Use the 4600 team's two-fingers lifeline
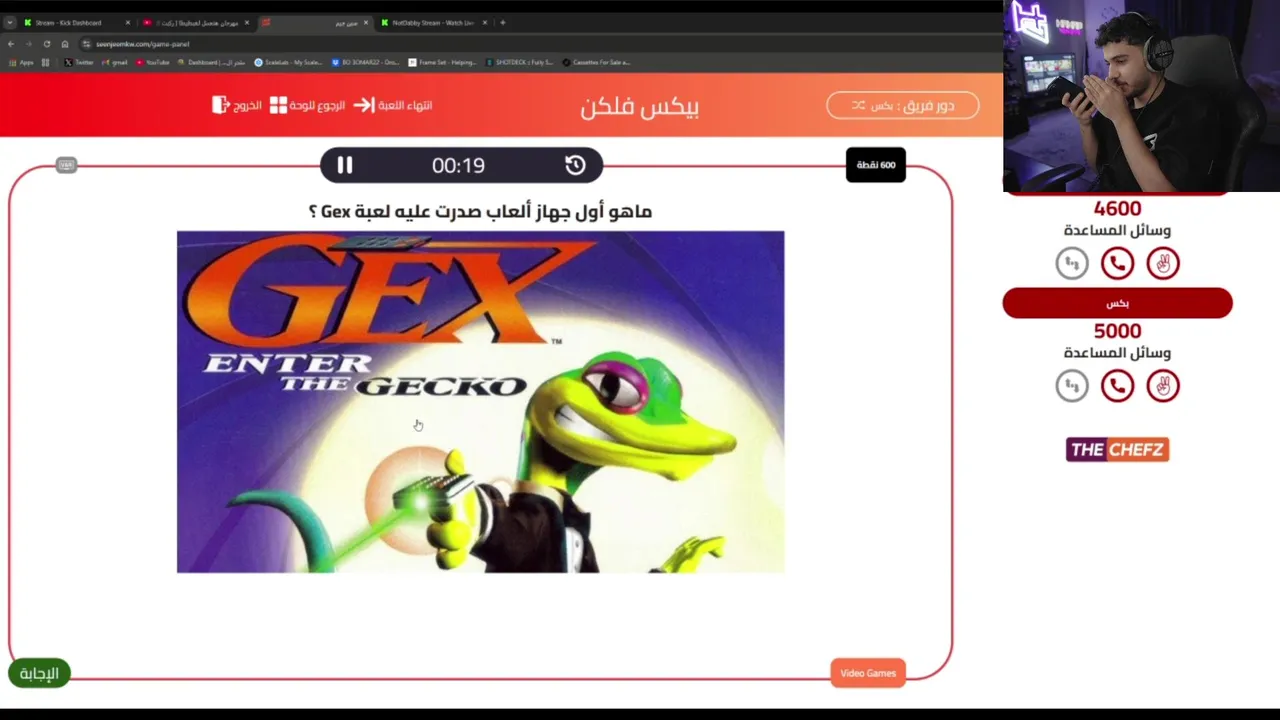Image resolution: width=1280 pixels, height=720 pixels. pos(1163,263)
